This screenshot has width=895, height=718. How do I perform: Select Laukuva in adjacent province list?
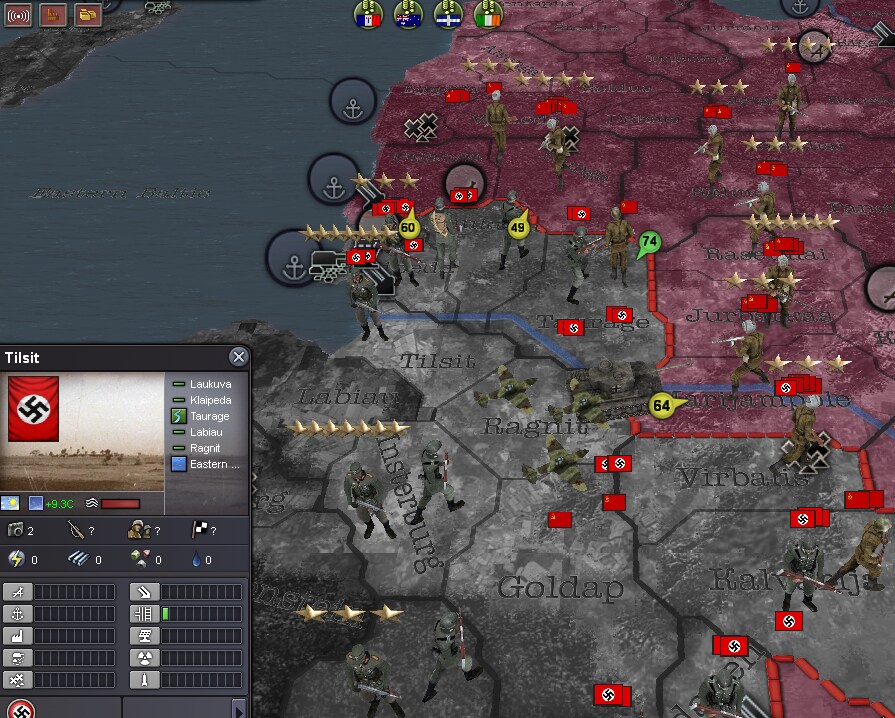coord(210,384)
